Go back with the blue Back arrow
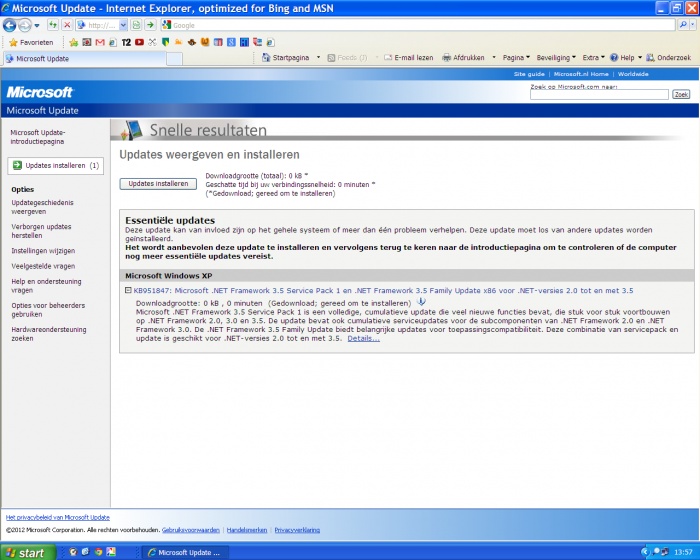 point(9,25)
